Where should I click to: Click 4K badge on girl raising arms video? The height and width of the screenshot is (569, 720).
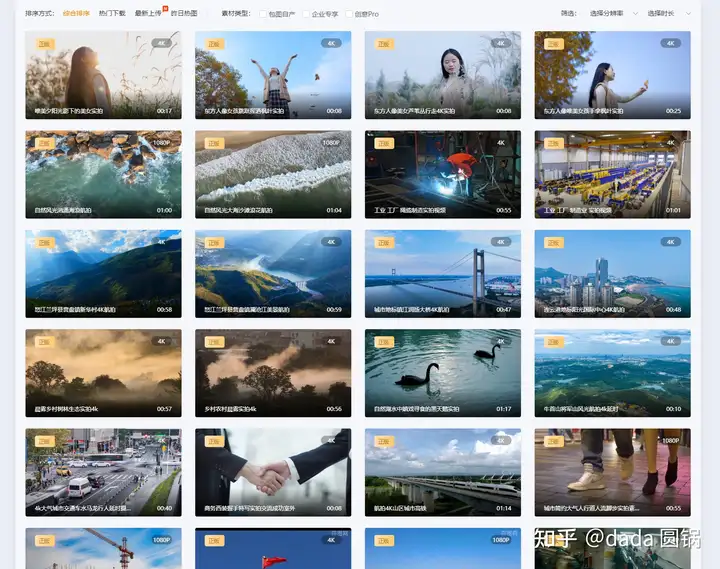[331, 43]
